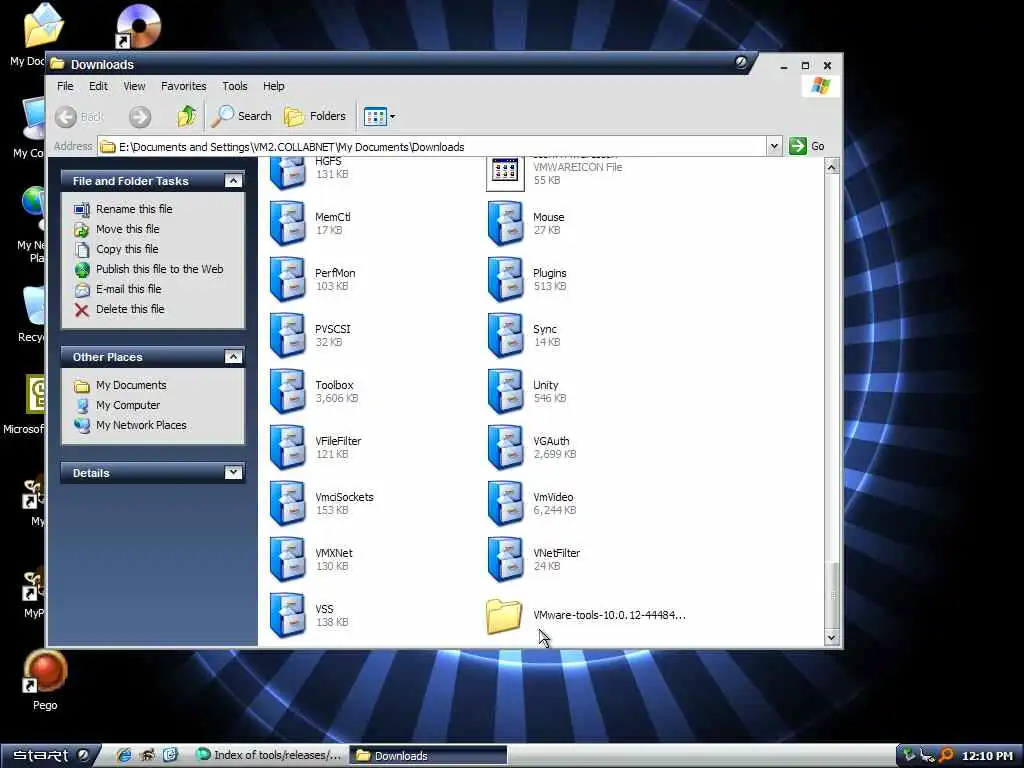Open the View menu

[x=134, y=86]
